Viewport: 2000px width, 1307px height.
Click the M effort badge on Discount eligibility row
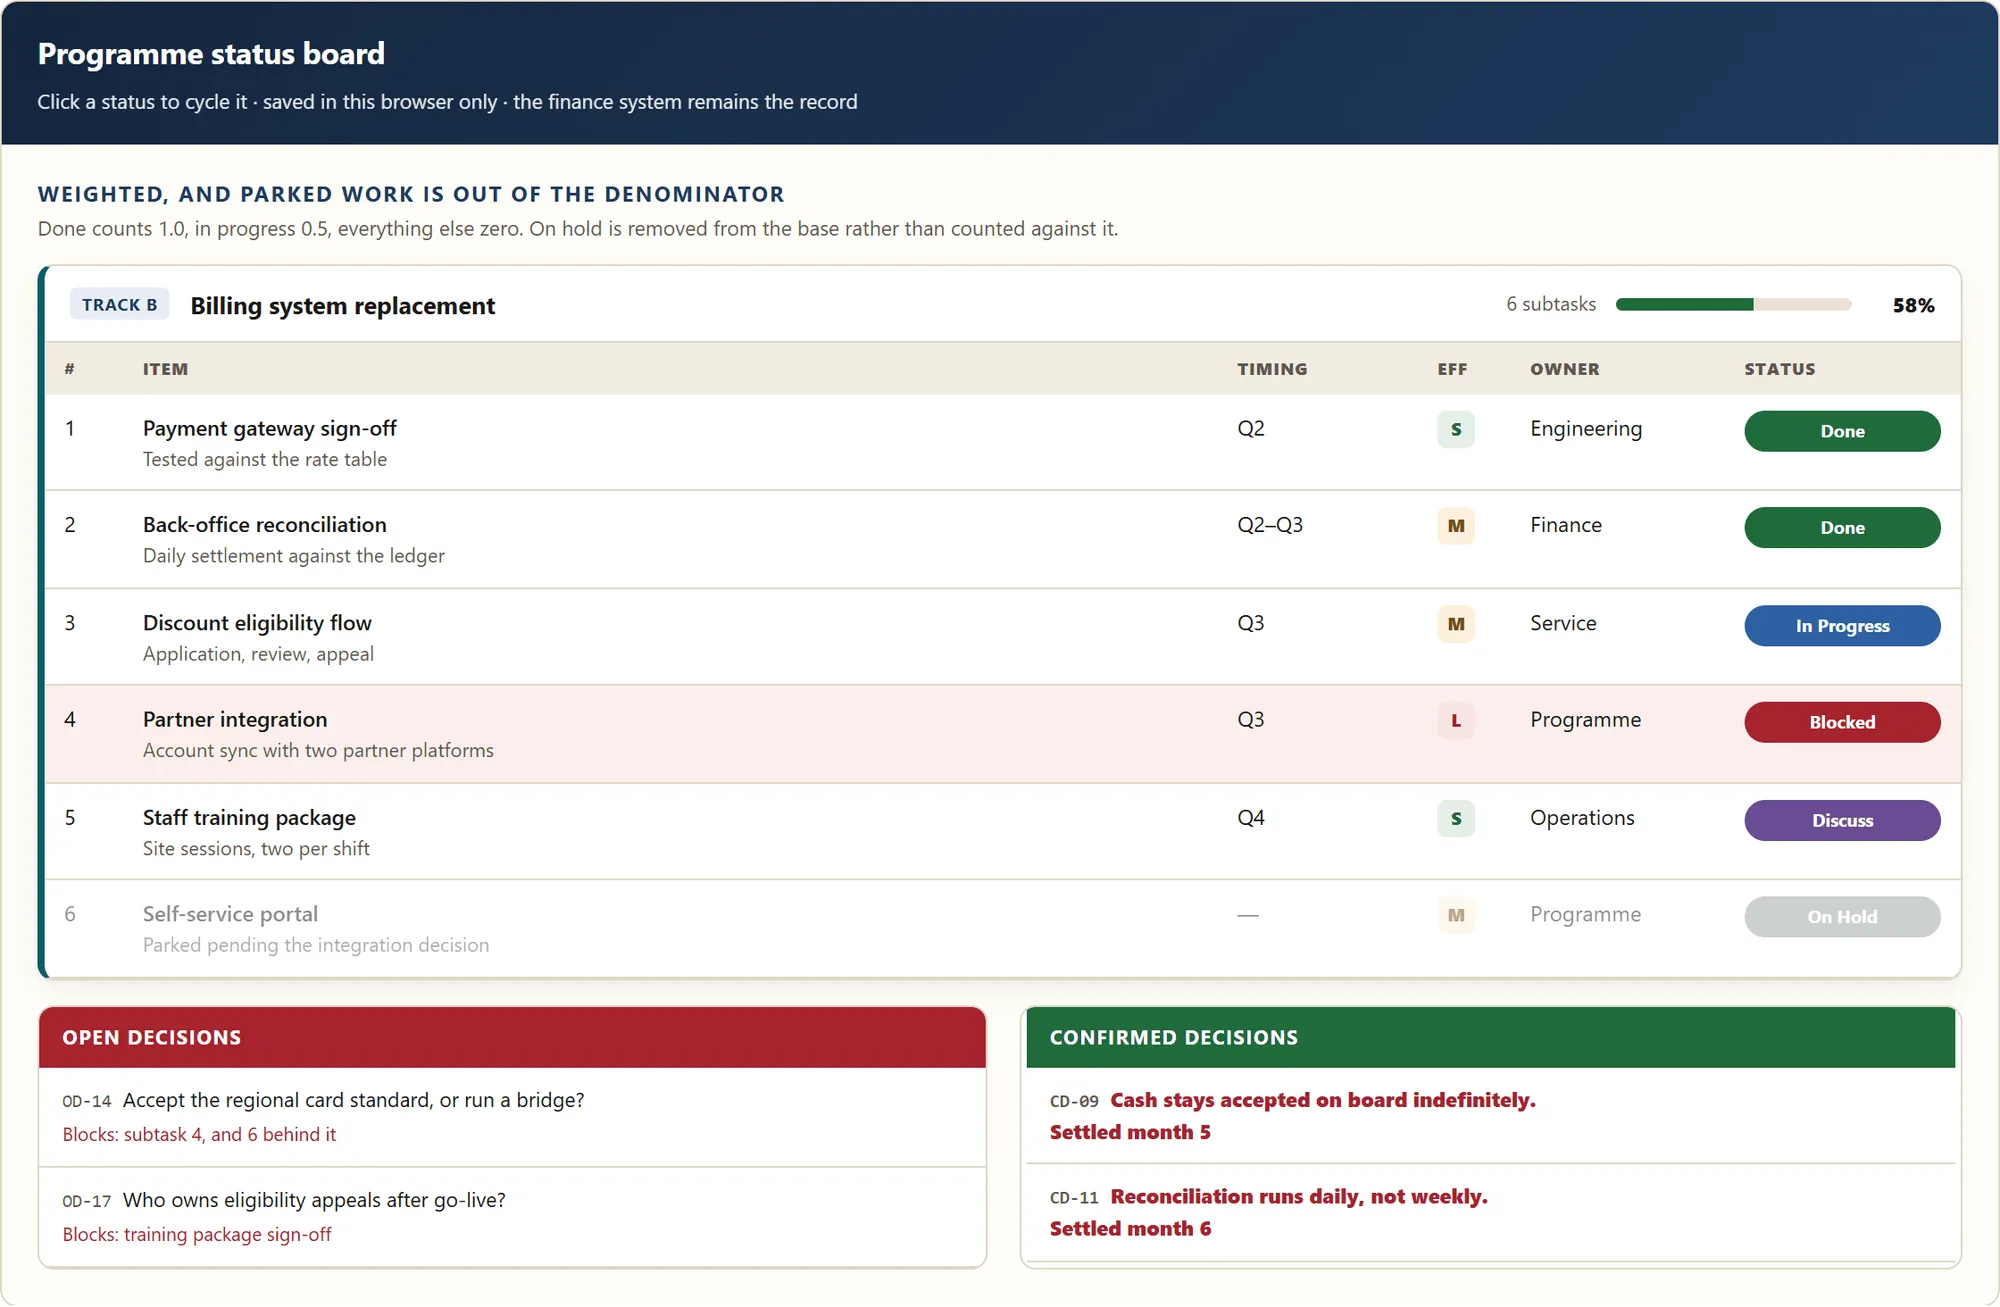coord(1456,624)
